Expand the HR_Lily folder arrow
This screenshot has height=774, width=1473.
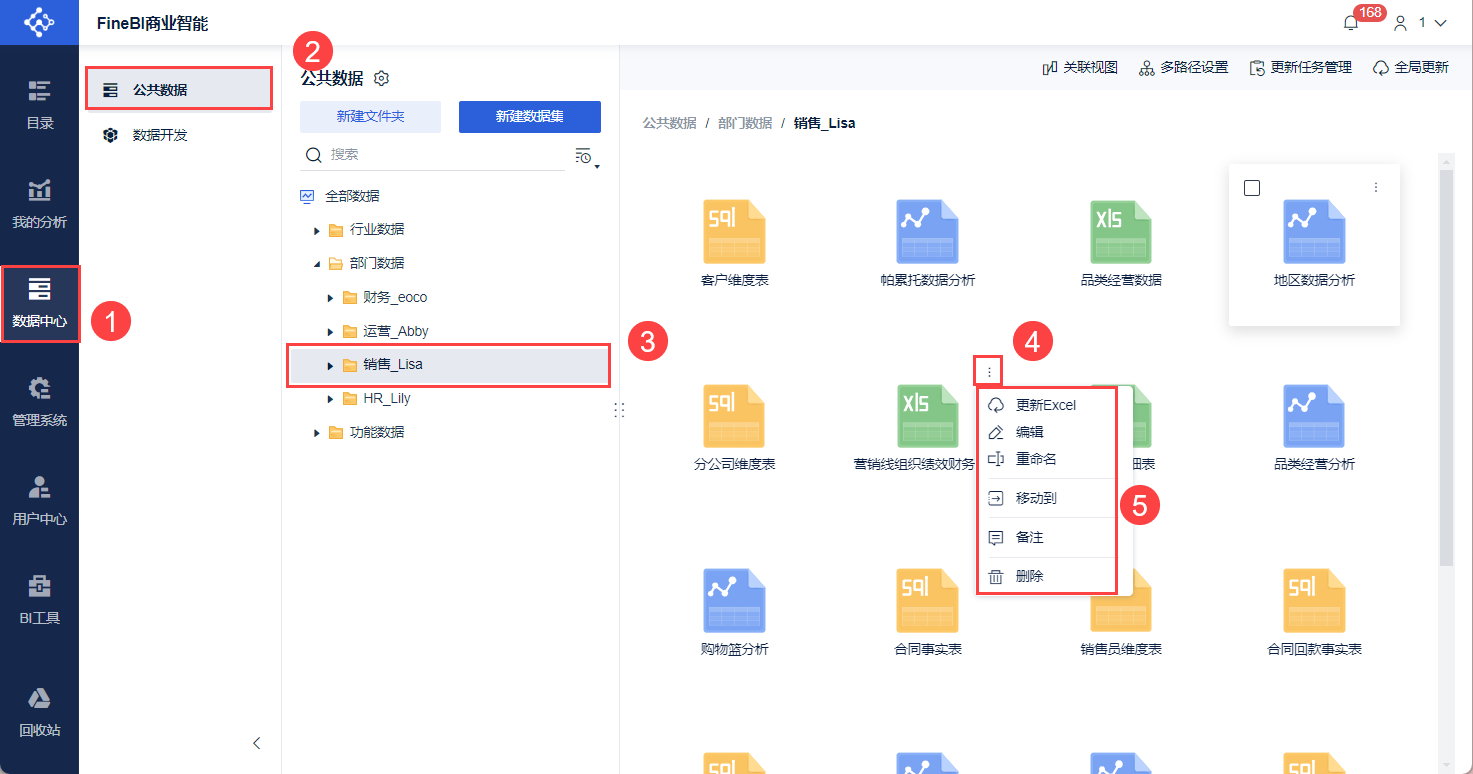point(330,399)
